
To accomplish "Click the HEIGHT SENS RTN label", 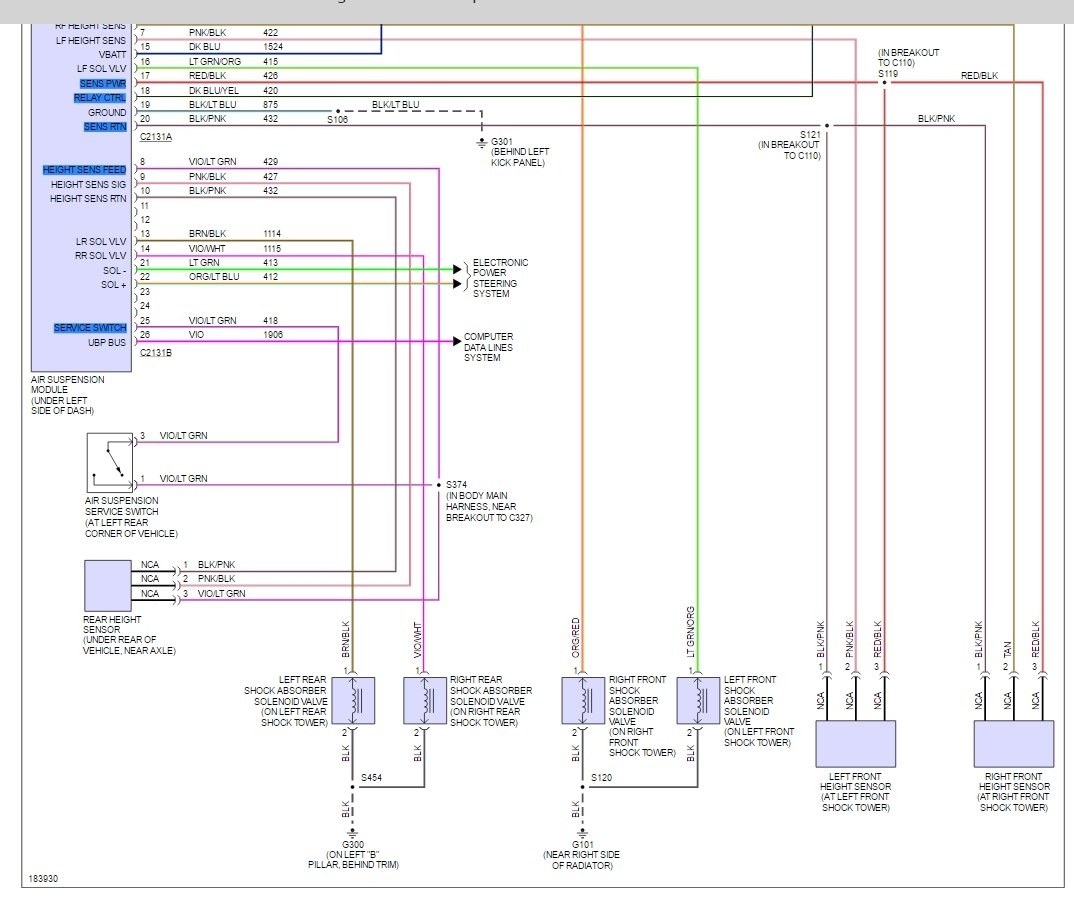I will pyautogui.click(x=88, y=199).
